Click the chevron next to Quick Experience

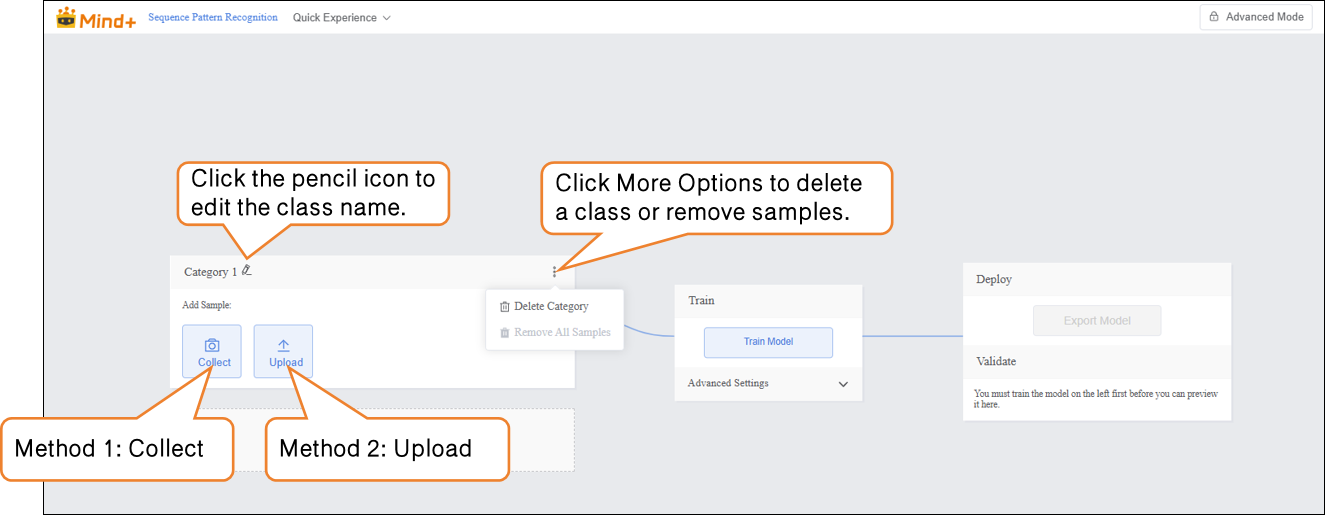386,18
